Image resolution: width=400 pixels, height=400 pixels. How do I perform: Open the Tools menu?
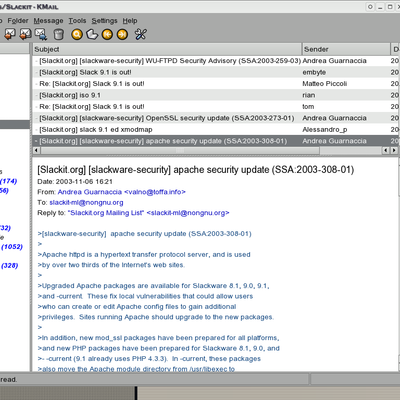(x=77, y=21)
